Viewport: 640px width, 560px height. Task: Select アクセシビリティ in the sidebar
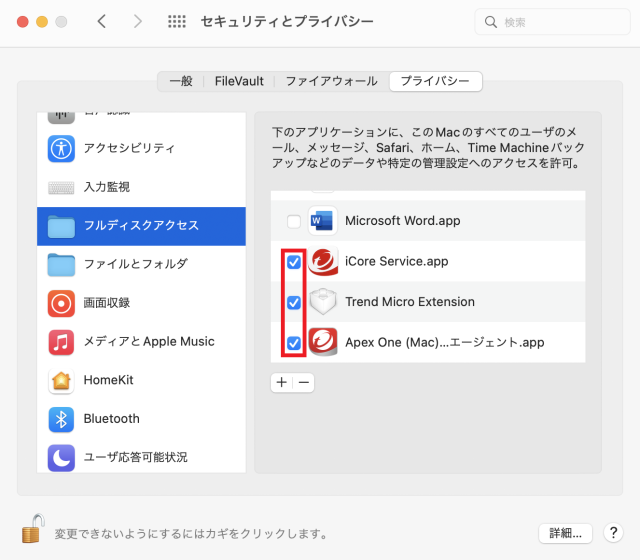[129, 148]
